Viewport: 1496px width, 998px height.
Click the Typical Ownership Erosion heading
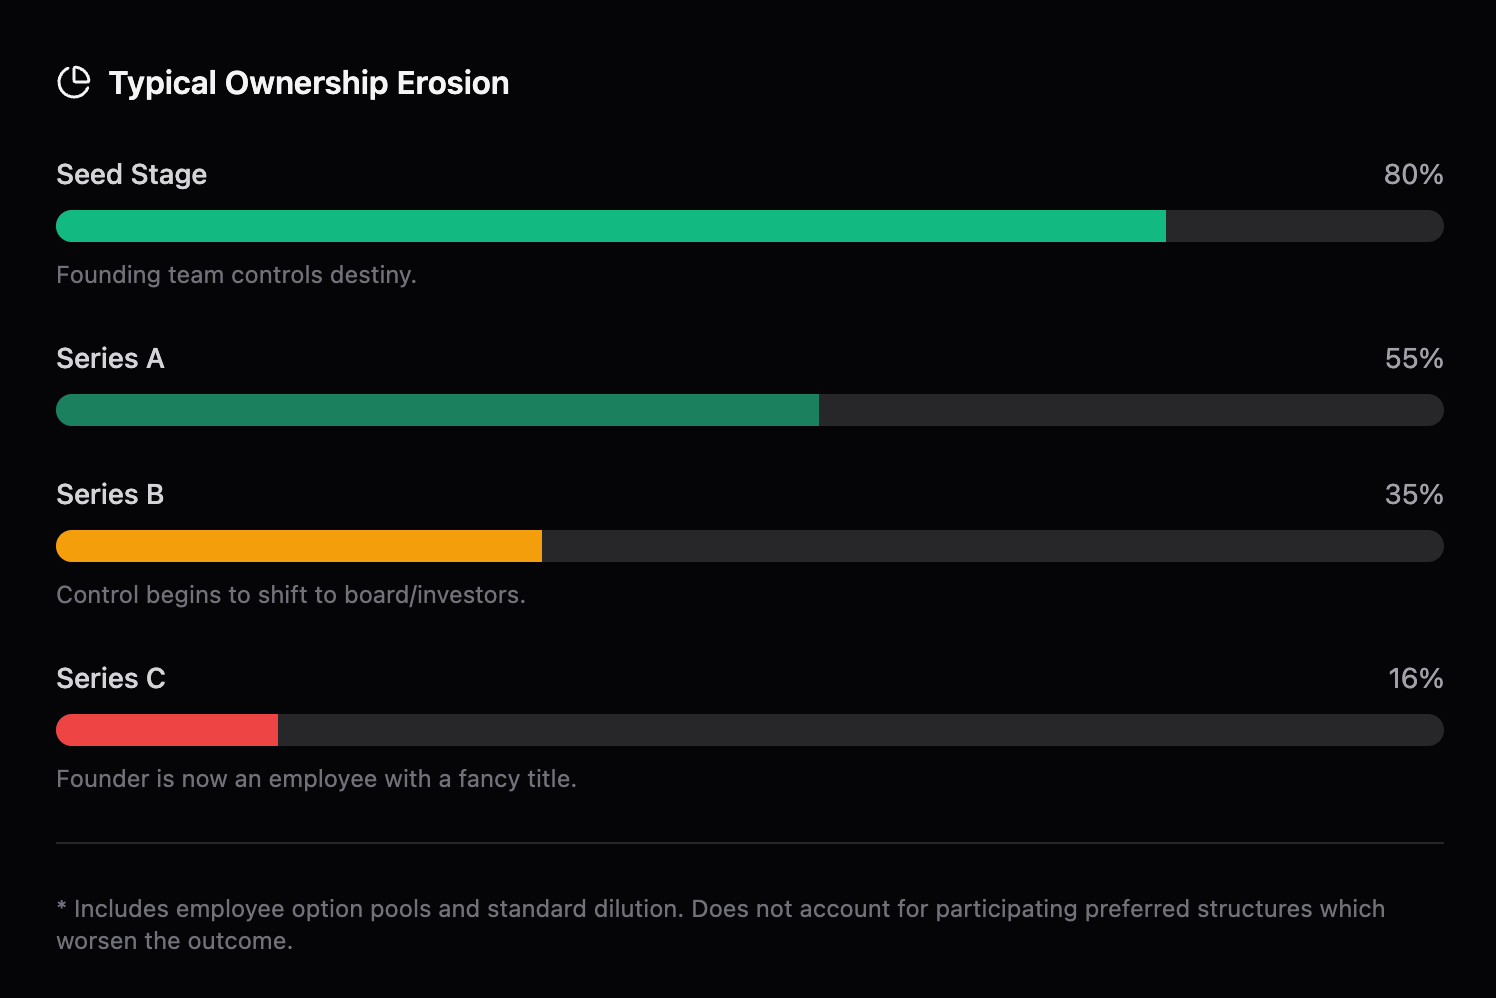(308, 83)
